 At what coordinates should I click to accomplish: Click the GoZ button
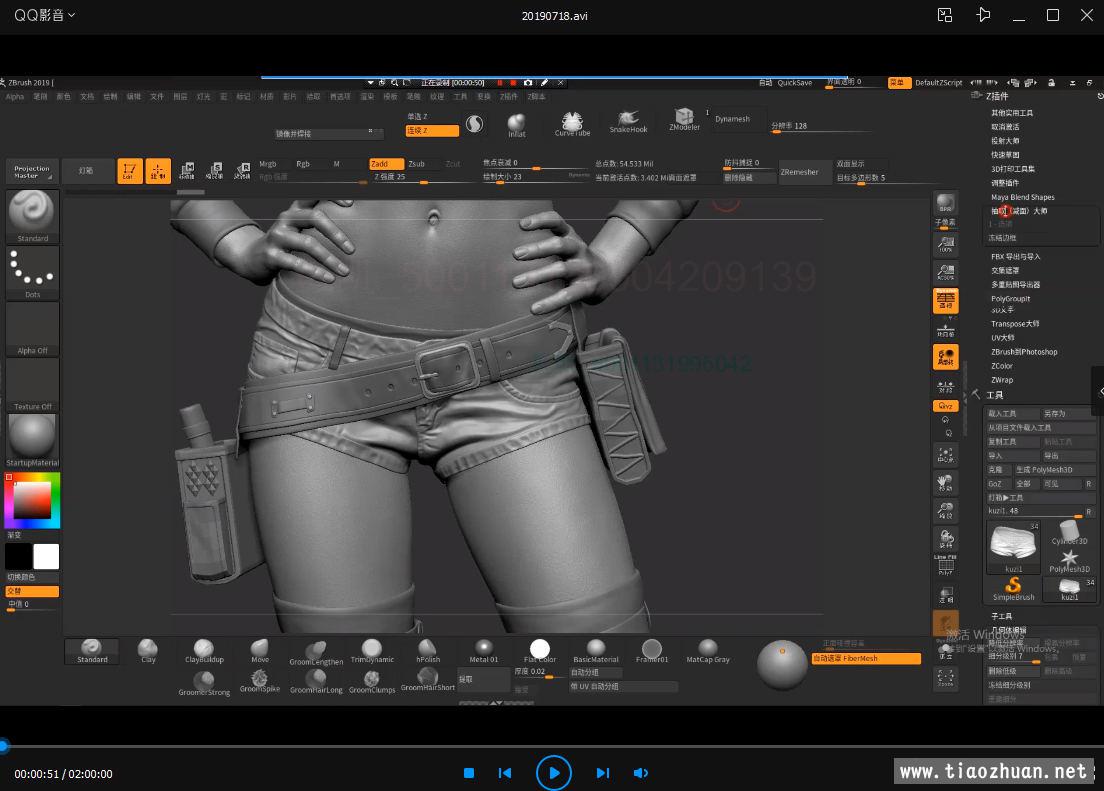pos(995,484)
